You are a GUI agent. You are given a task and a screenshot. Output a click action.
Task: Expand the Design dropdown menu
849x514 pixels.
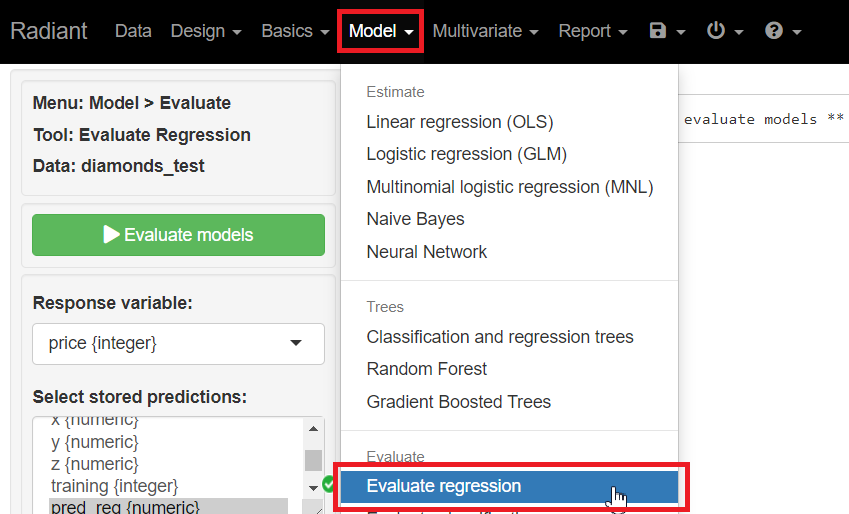click(x=206, y=31)
